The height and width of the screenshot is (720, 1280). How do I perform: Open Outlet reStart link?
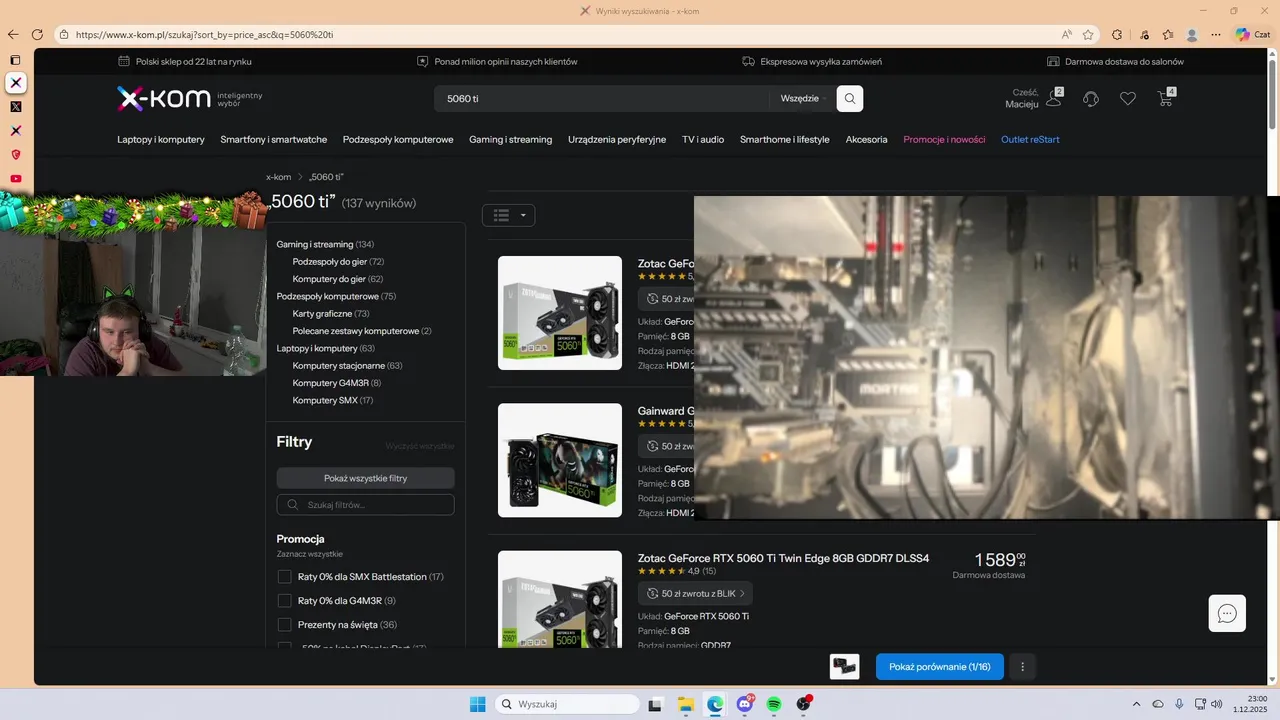(1030, 140)
